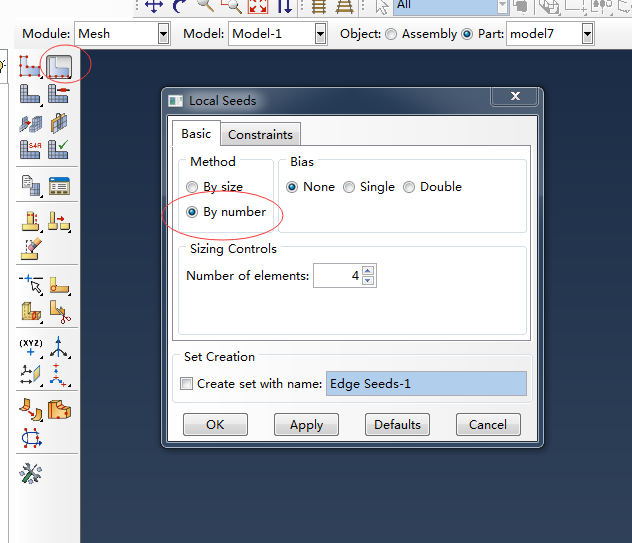Viewport: 632px width, 543px height.
Task: Select the Seed Edges tool icon
Action: click(x=59, y=66)
